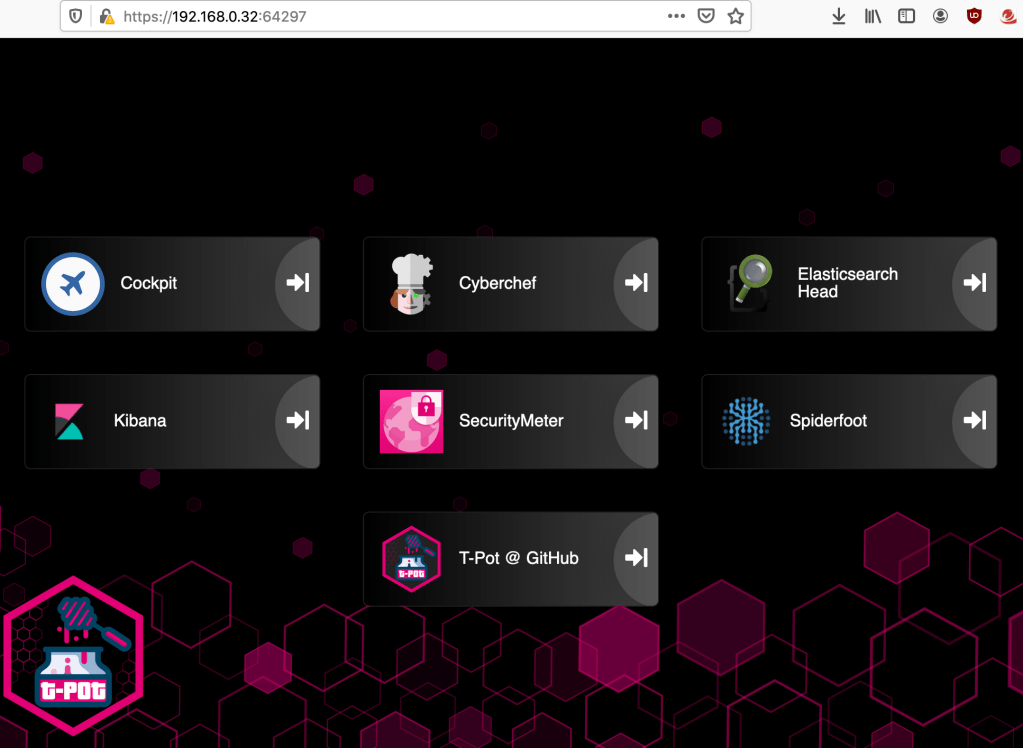The width and height of the screenshot is (1023, 748).
Task: Open the Spiderfoot text label link
Action: (828, 421)
